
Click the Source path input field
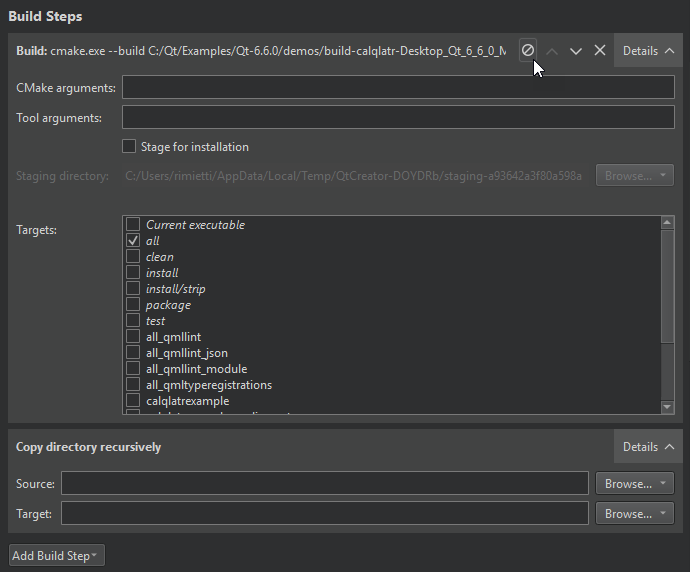pos(324,484)
